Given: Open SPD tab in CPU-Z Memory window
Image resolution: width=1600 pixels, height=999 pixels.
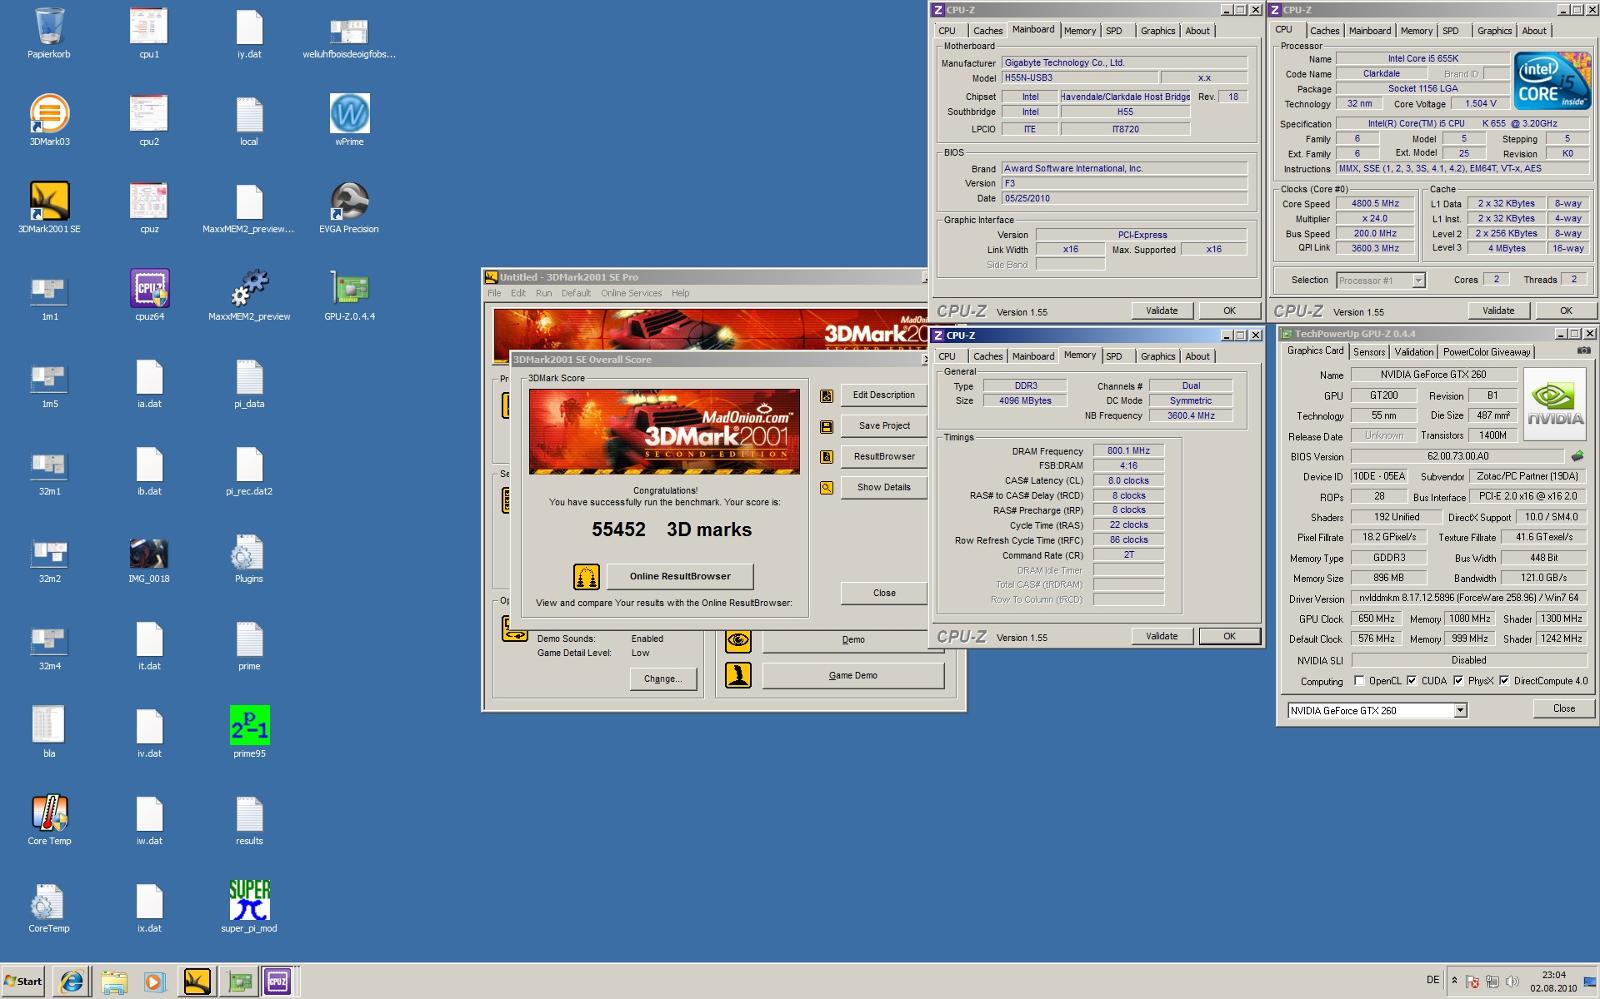Looking at the screenshot, I should (x=1114, y=356).
